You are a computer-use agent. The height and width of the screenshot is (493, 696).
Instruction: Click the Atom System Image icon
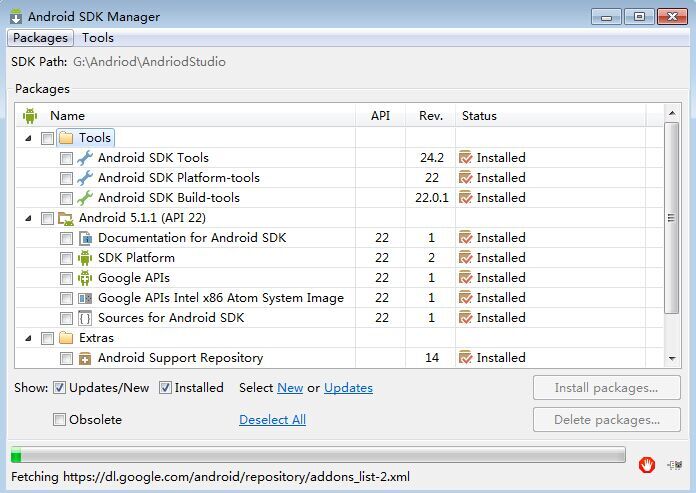[85, 298]
